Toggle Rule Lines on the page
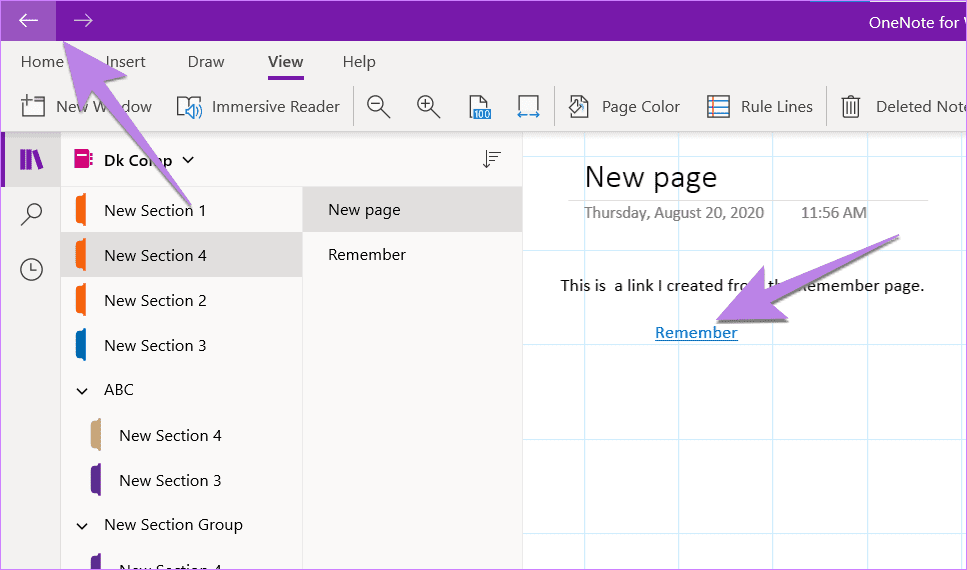 pos(759,107)
